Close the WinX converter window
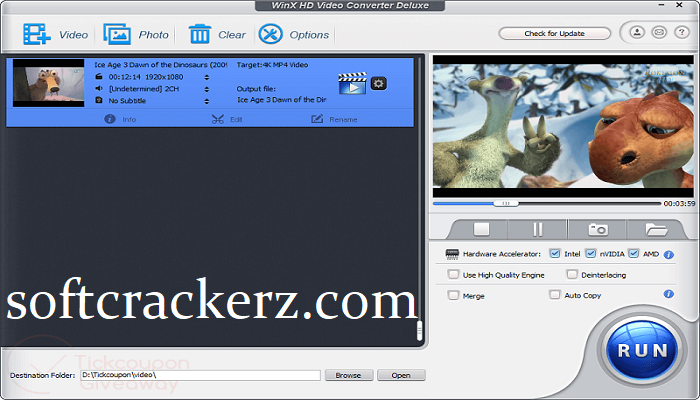This screenshot has height=400, width=700. pyautogui.click(x=679, y=5)
